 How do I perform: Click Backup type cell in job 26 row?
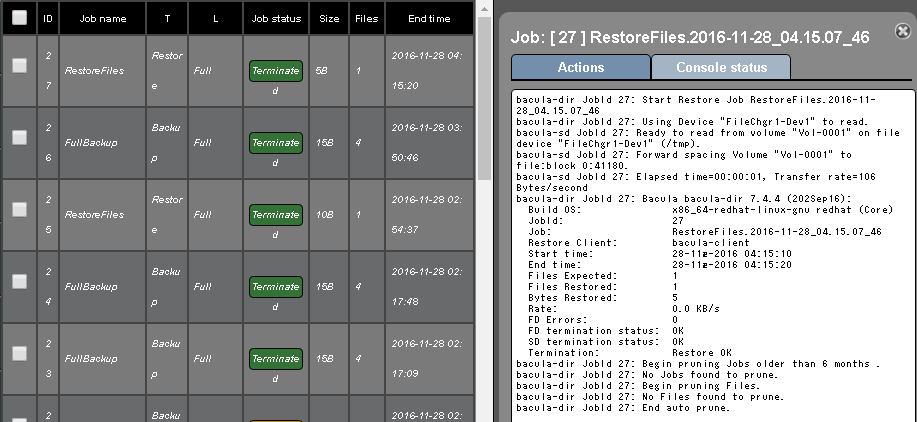pos(166,143)
